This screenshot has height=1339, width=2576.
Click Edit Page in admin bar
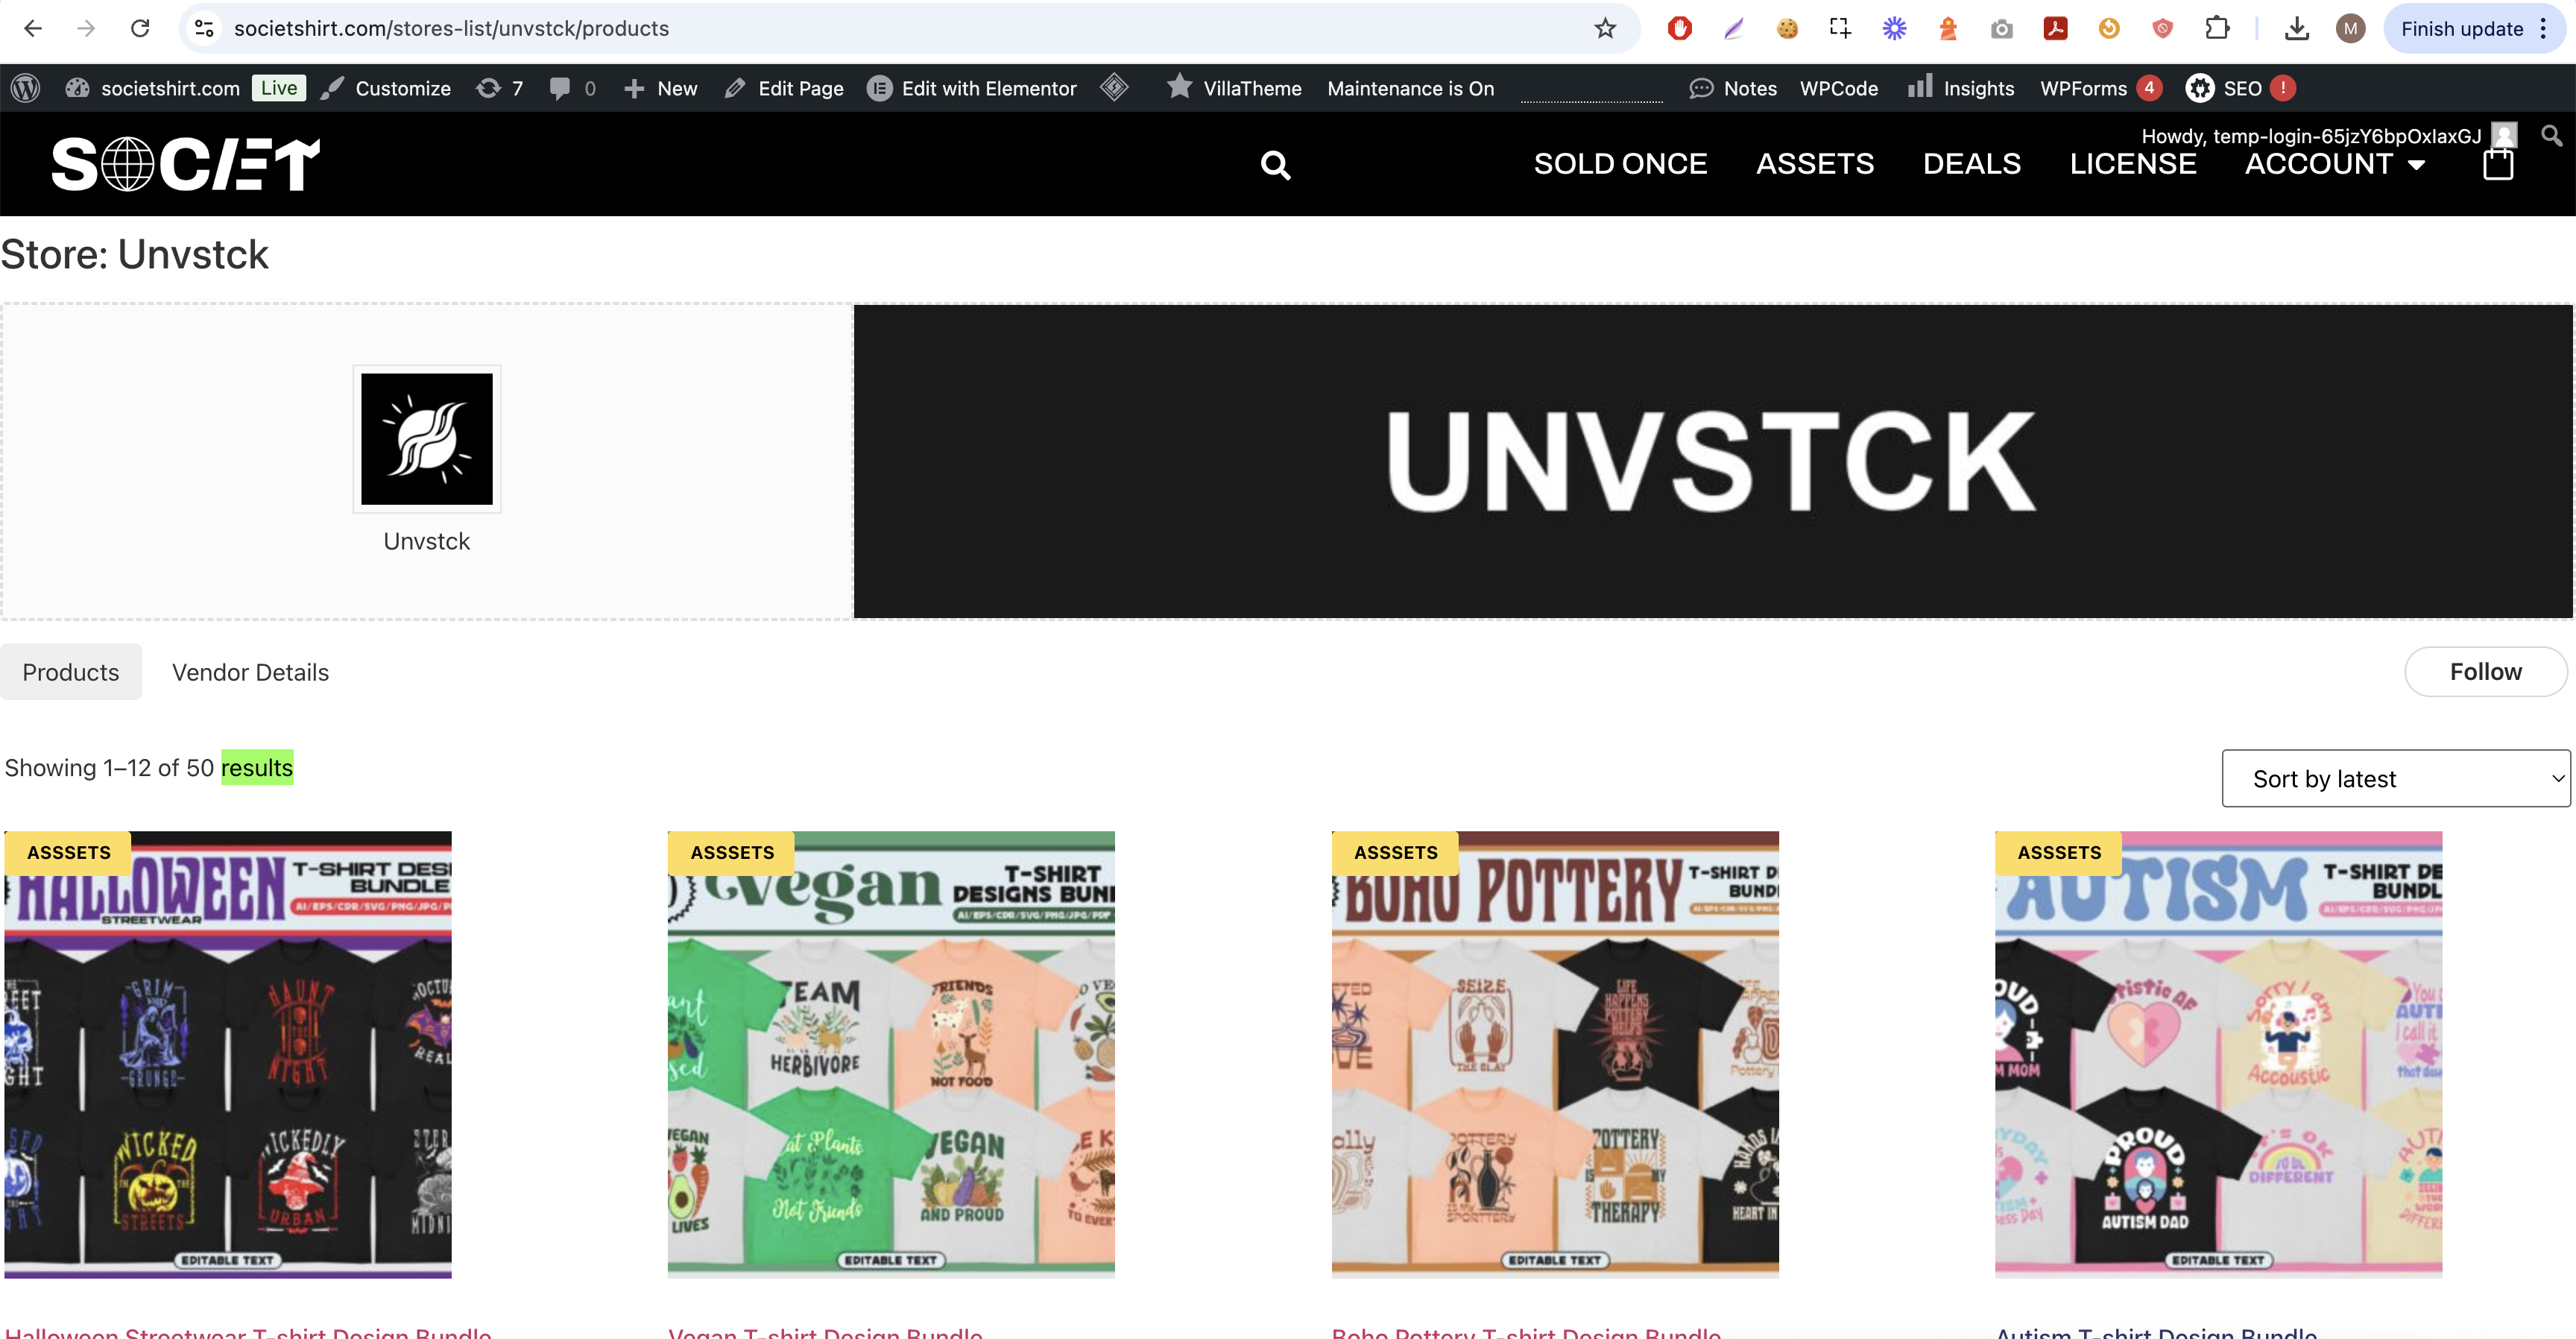click(784, 88)
